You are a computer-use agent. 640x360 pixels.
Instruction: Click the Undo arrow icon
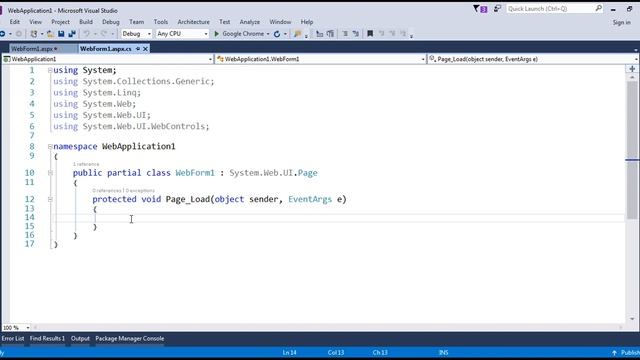pyautogui.click(x=87, y=34)
